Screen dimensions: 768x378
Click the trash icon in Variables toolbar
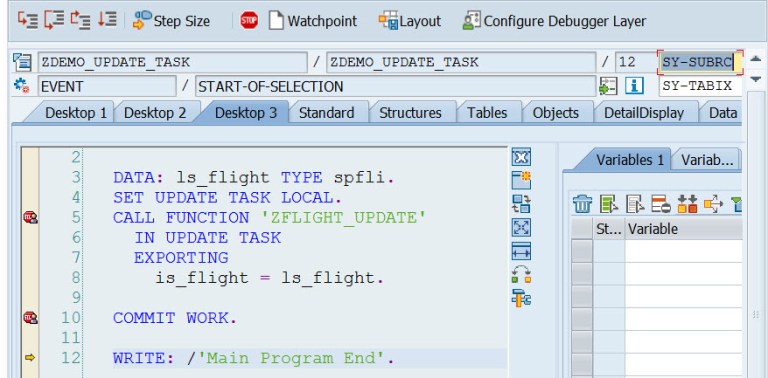click(582, 204)
